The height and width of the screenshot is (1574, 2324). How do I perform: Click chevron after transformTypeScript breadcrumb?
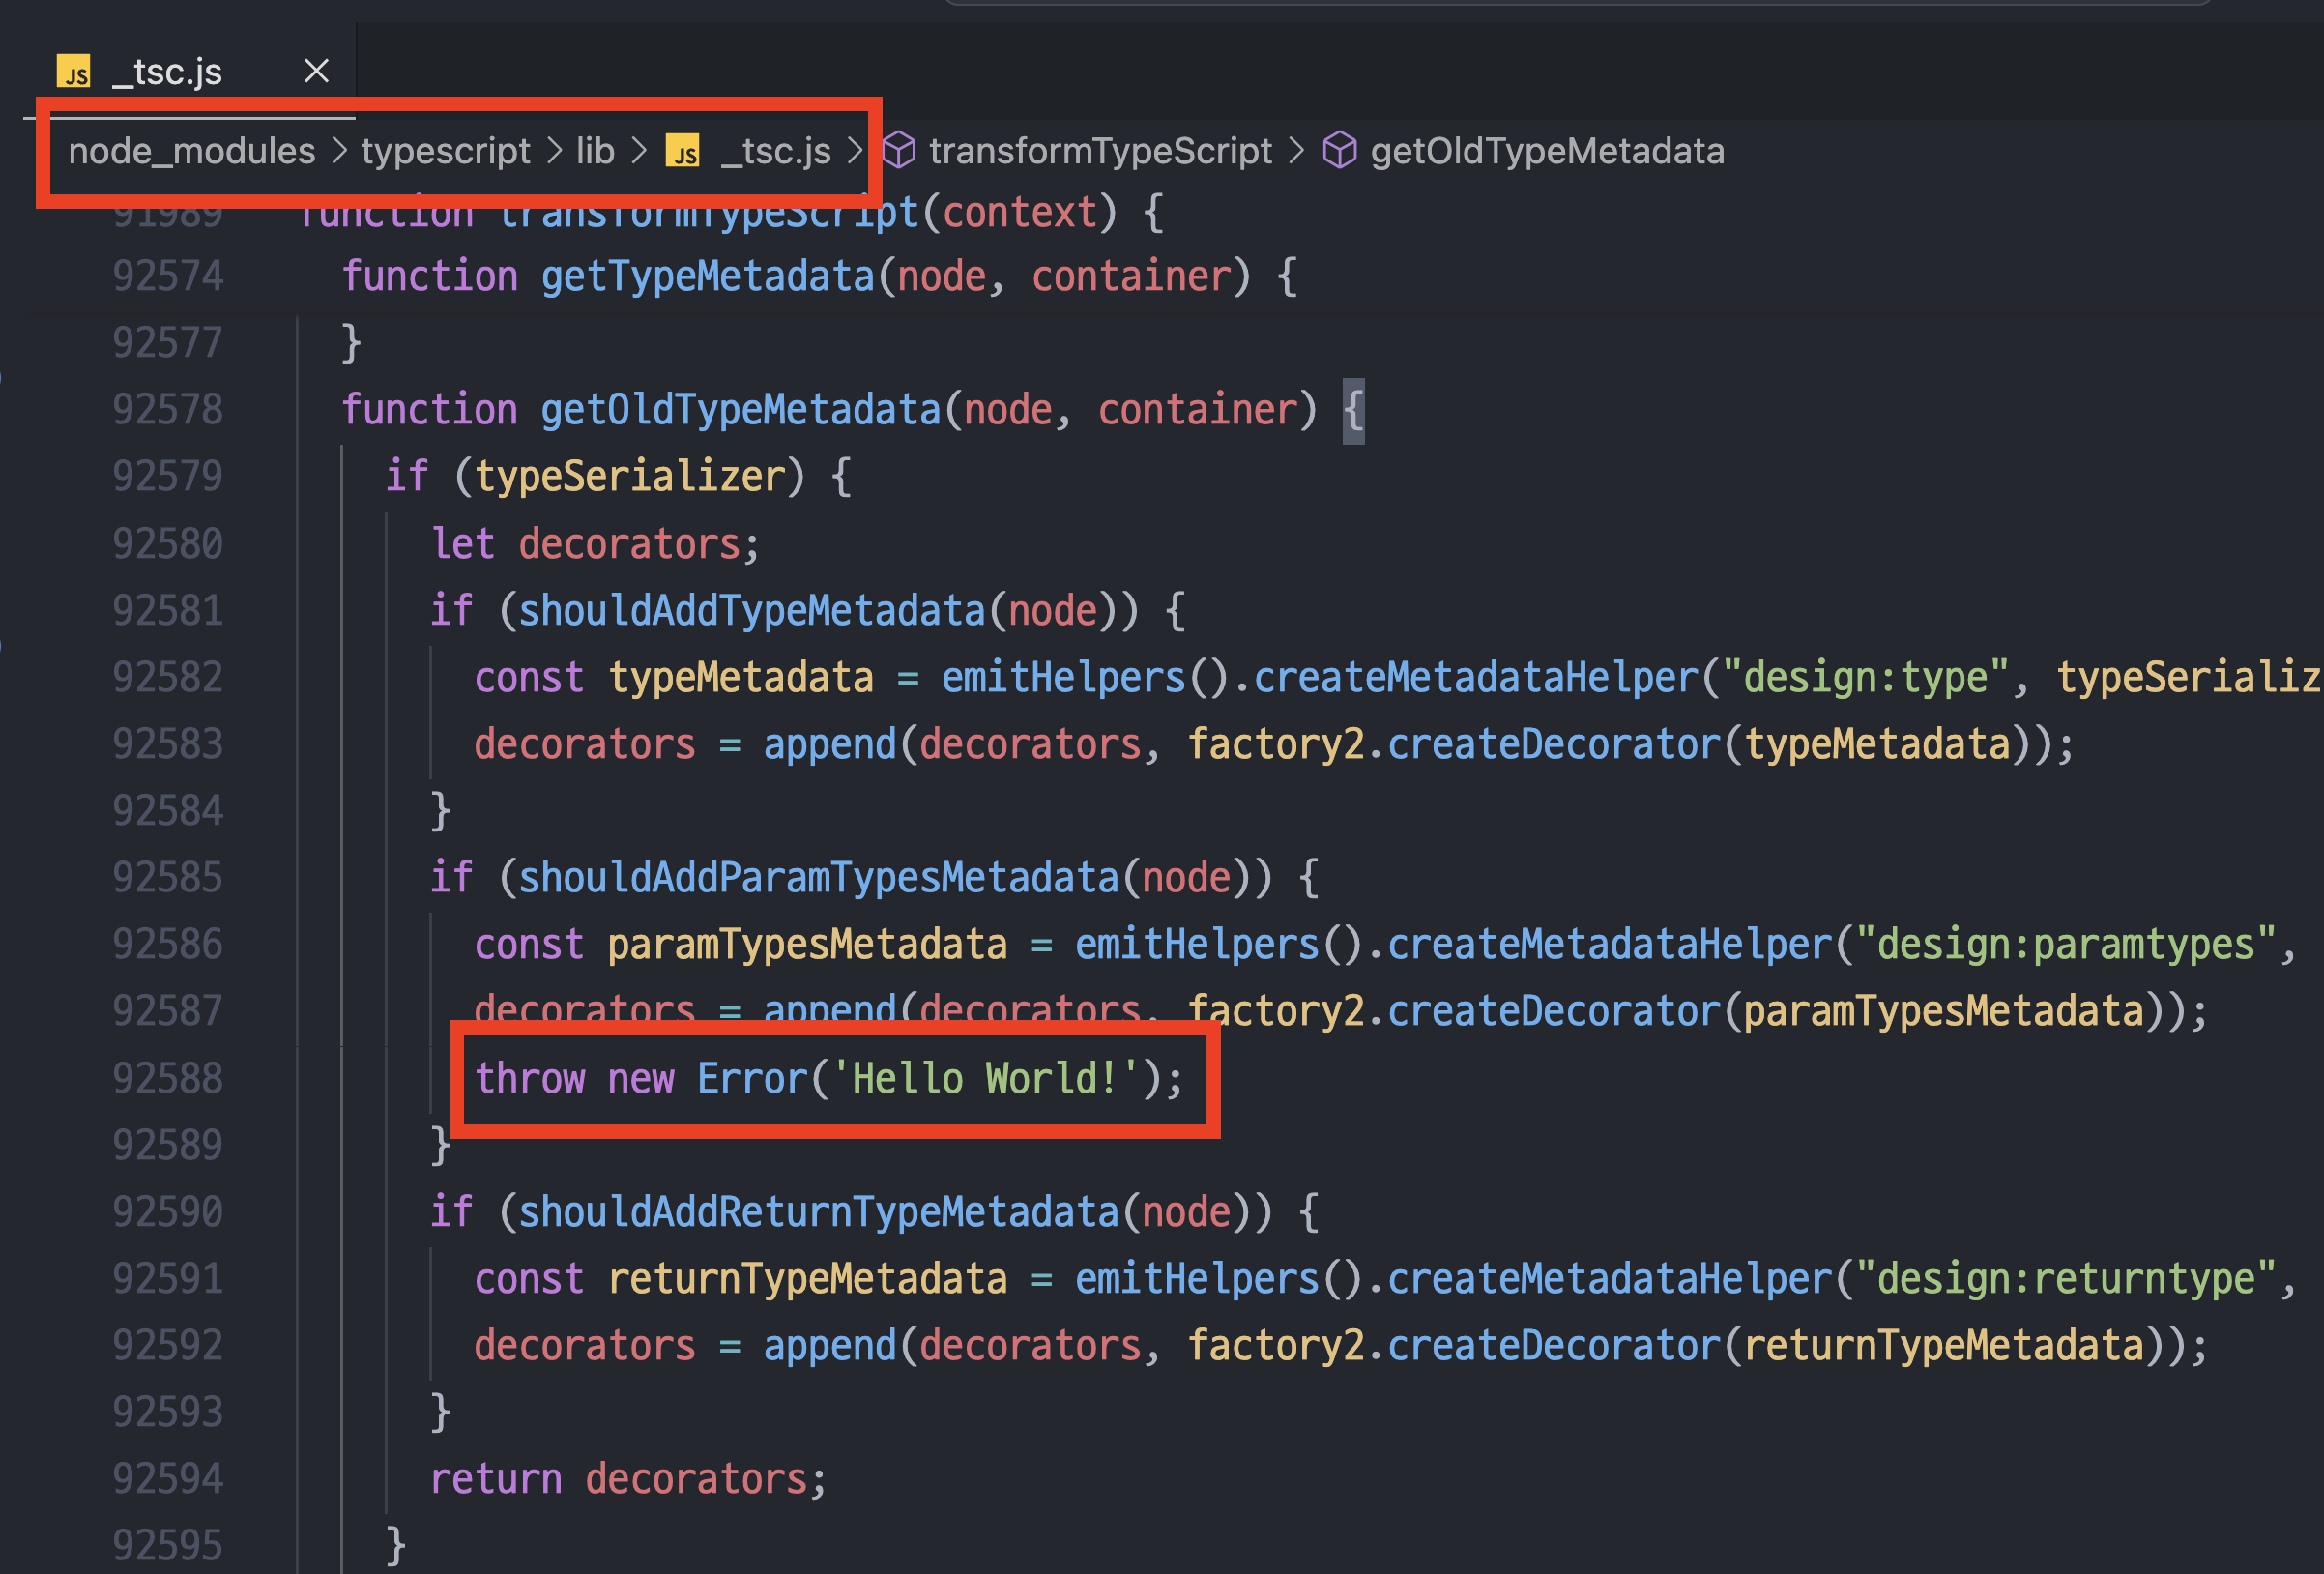point(1297,151)
